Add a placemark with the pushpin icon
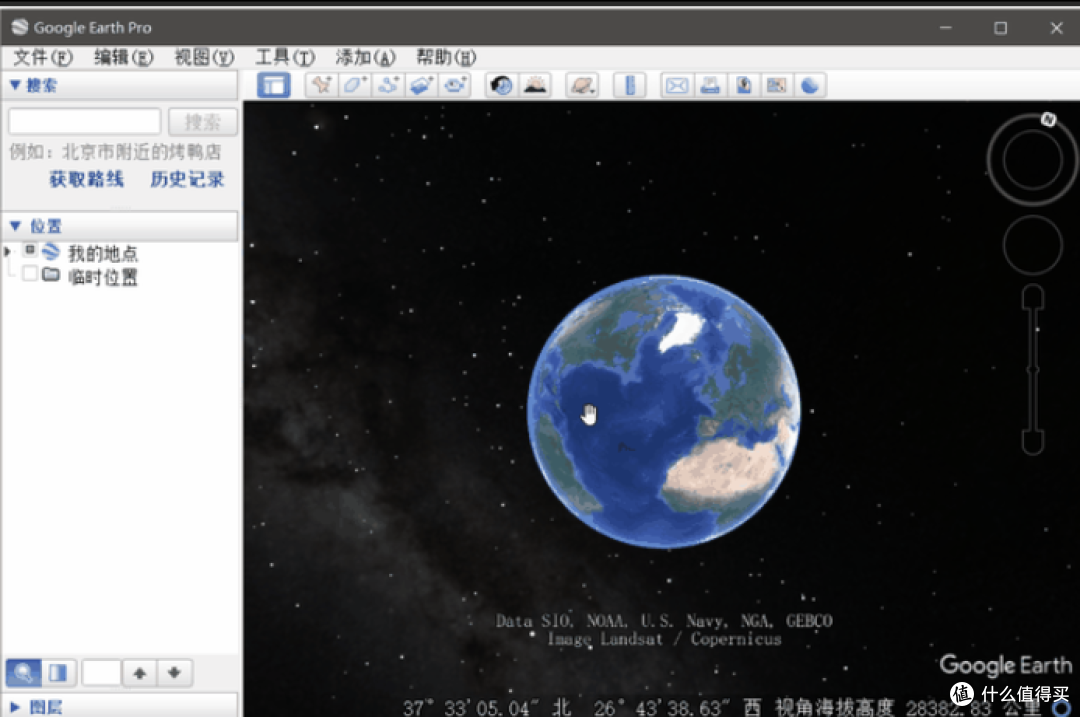1080x717 pixels. point(322,85)
